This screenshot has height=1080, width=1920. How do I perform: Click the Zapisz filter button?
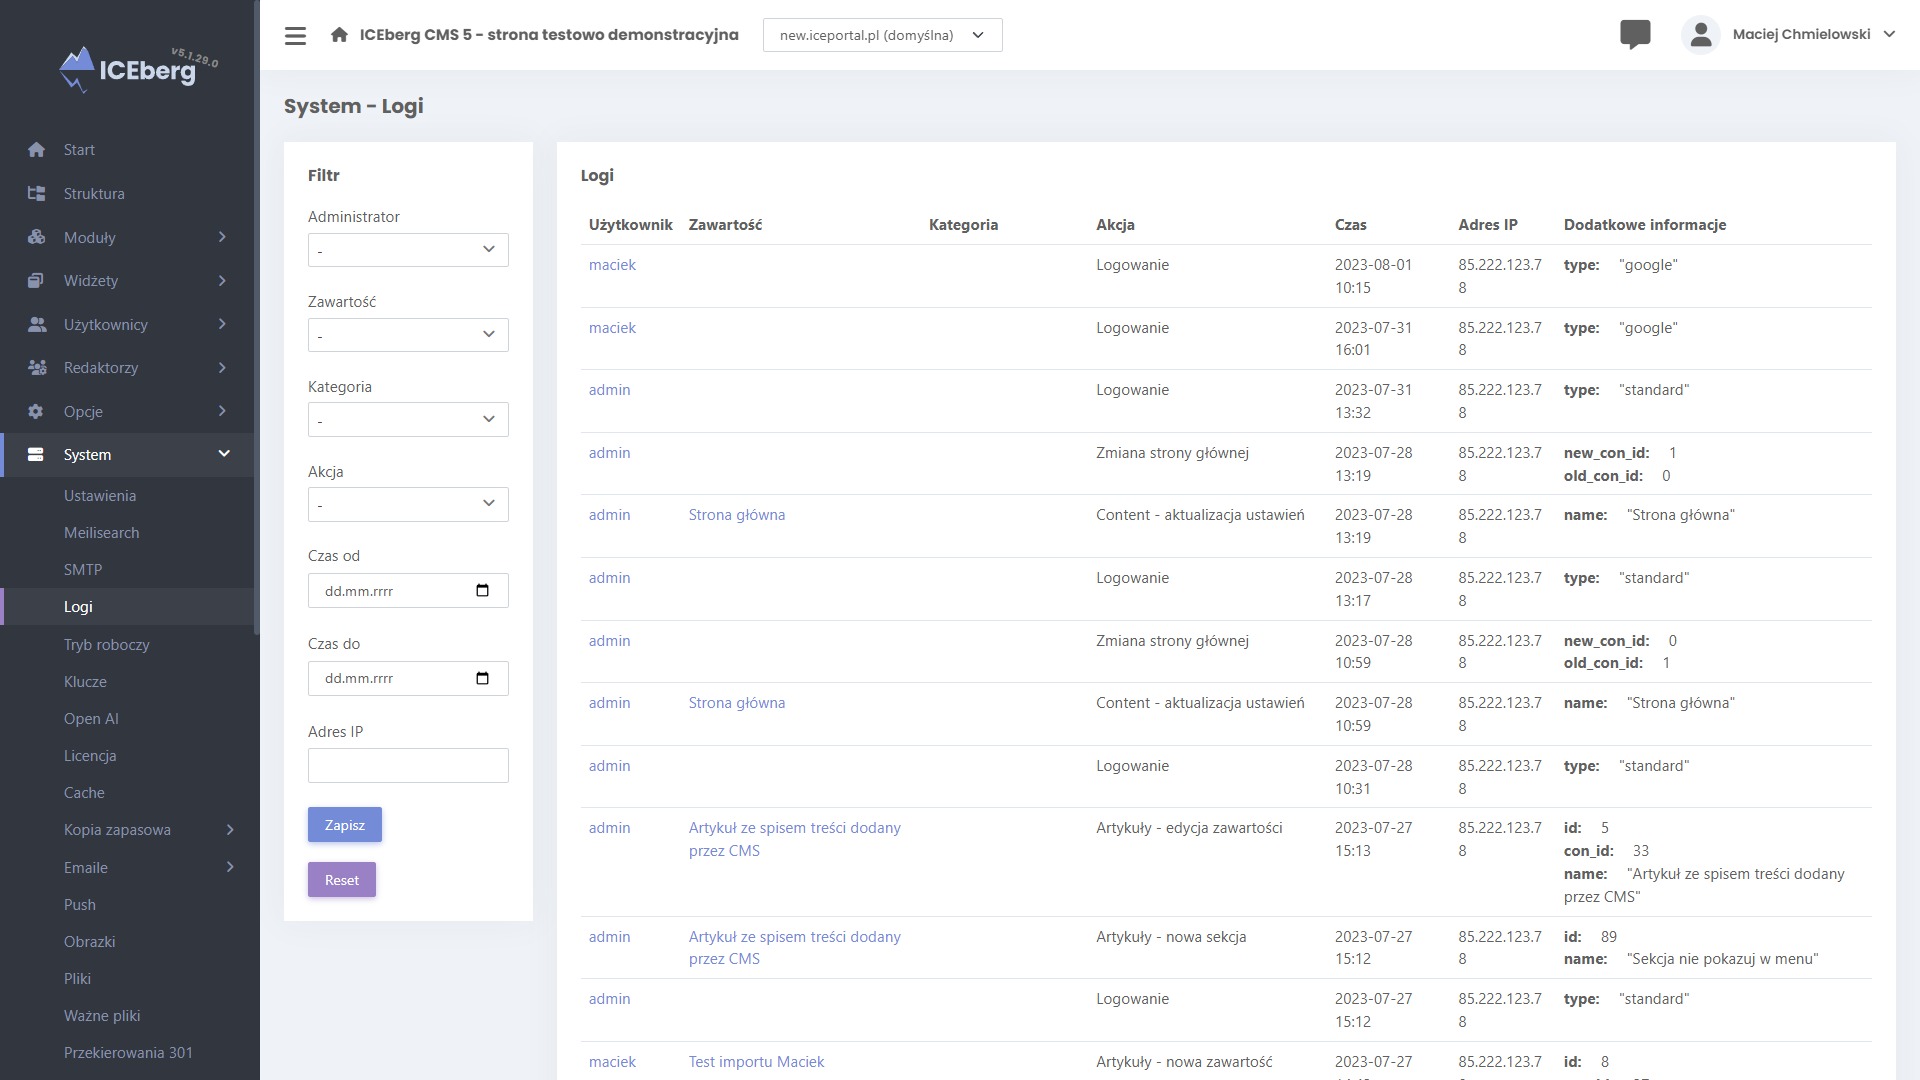coord(345,825)
